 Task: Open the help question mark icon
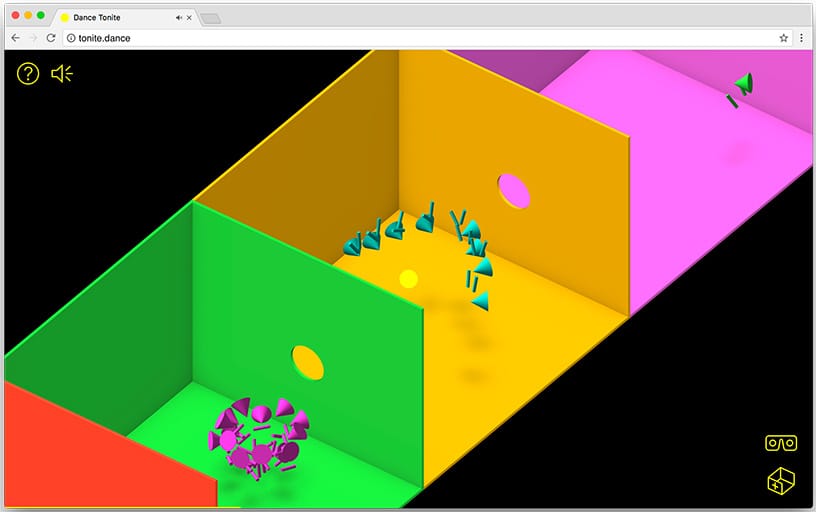(x=28, y=73)
